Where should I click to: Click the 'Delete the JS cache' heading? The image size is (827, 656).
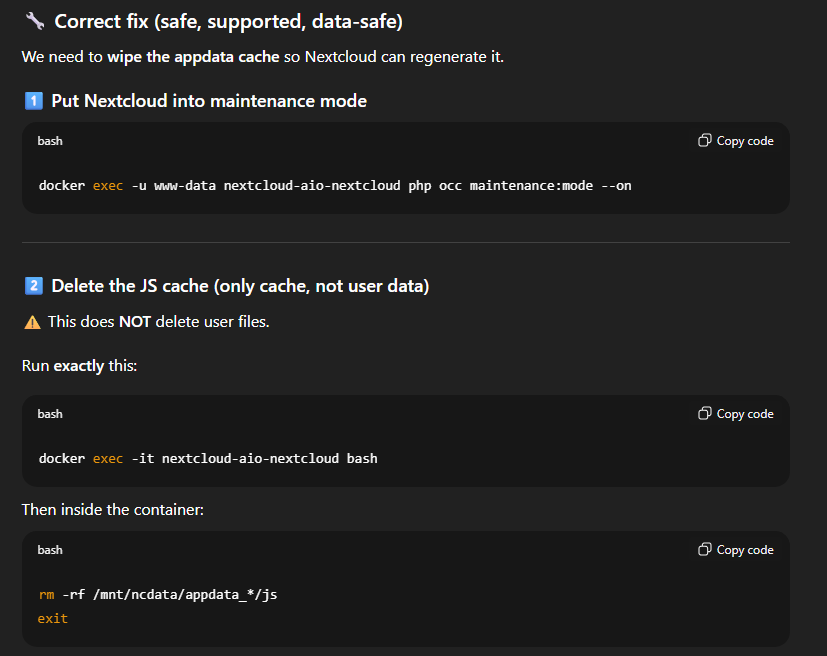[x=240, y=287]
